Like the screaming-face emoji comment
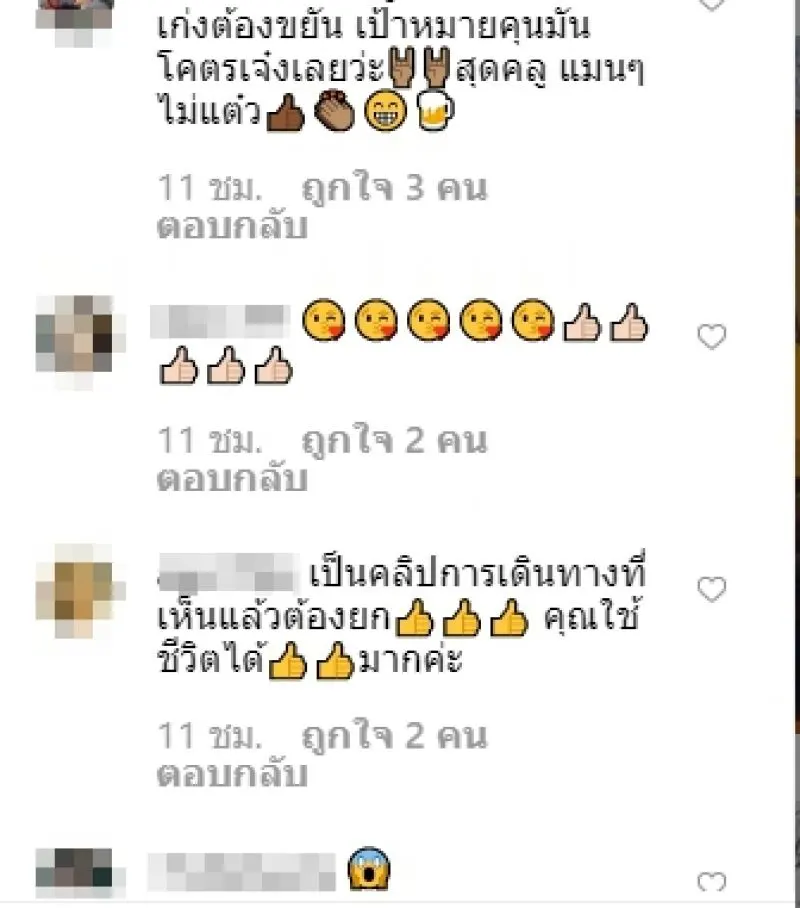Screen dimensions: 800x908 pos(711,883)
